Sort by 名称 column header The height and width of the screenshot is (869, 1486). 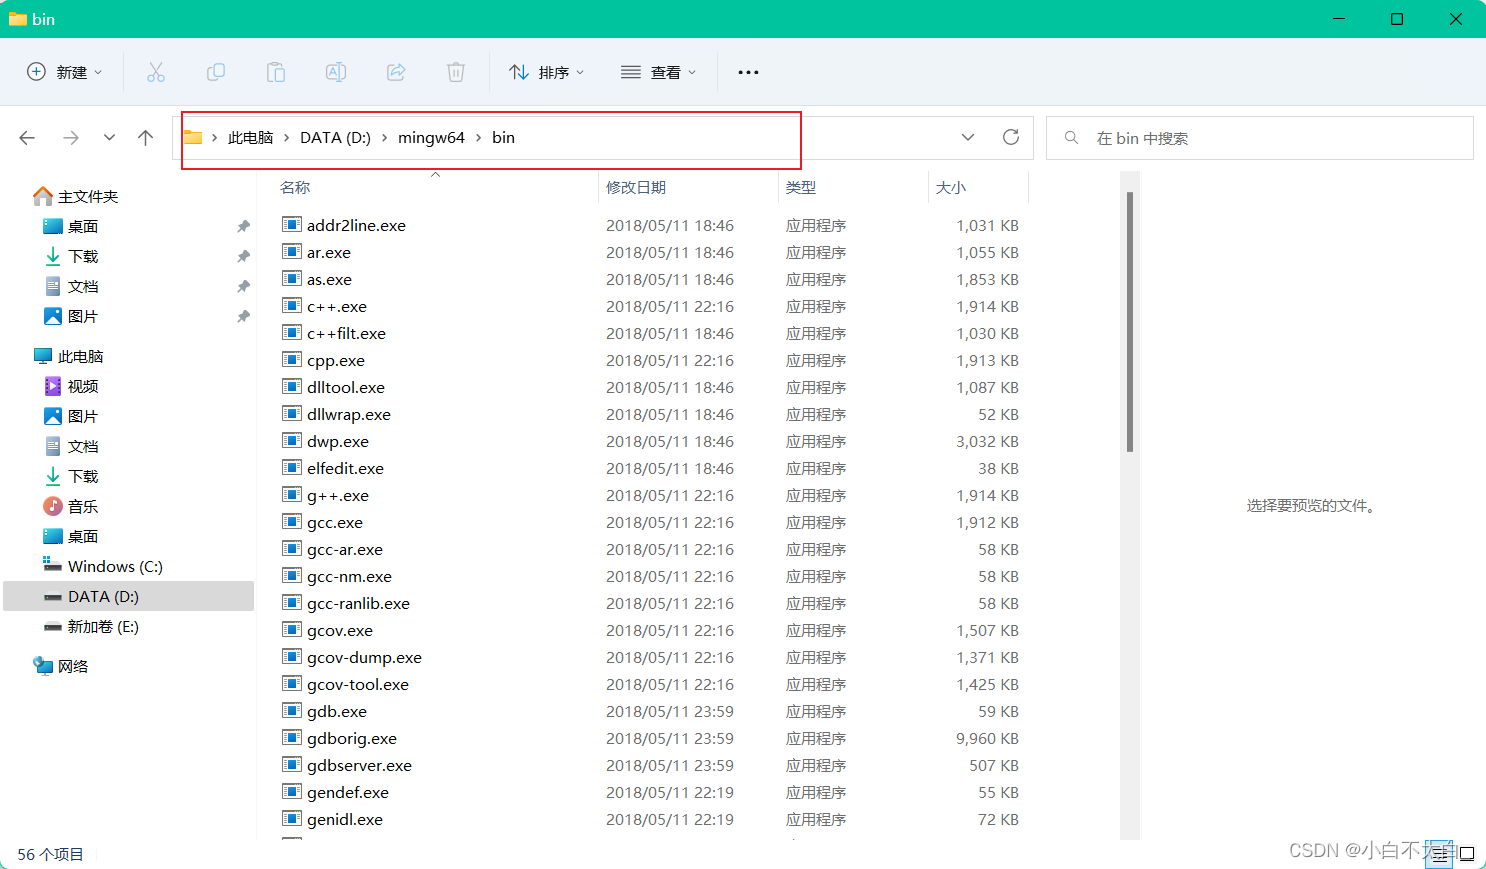(x=295, y=188)
